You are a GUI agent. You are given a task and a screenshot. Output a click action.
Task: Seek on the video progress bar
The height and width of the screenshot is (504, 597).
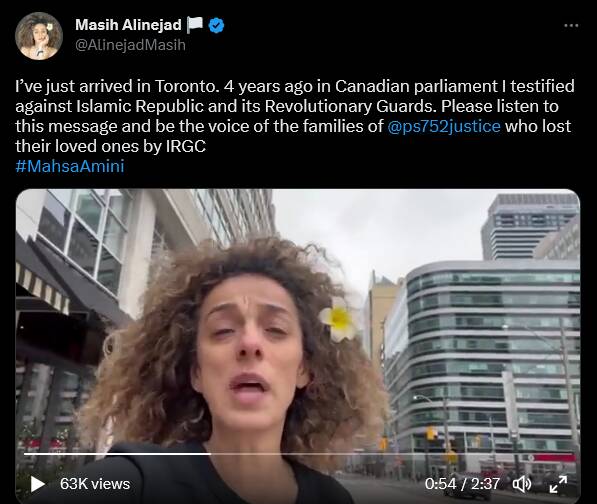[x=300, y=454]
